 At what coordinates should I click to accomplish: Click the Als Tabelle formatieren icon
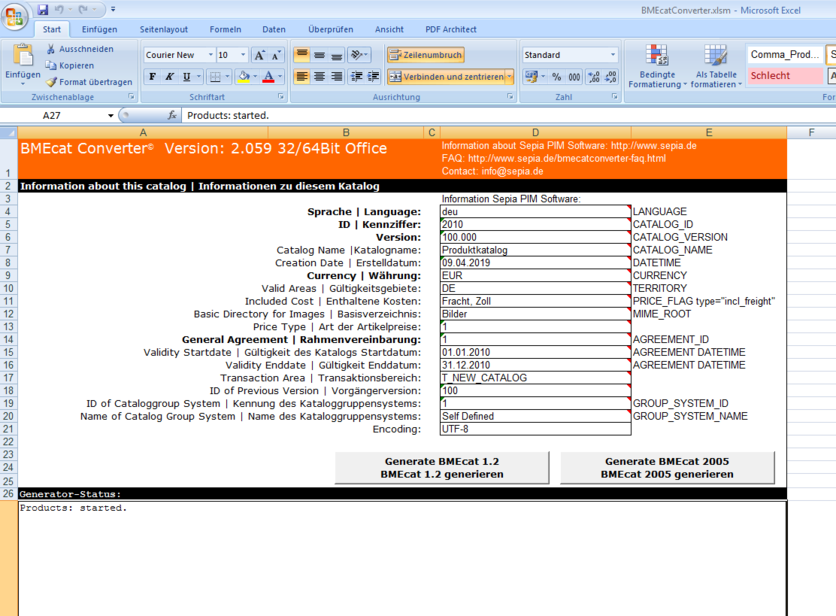(x=714, y=56)
